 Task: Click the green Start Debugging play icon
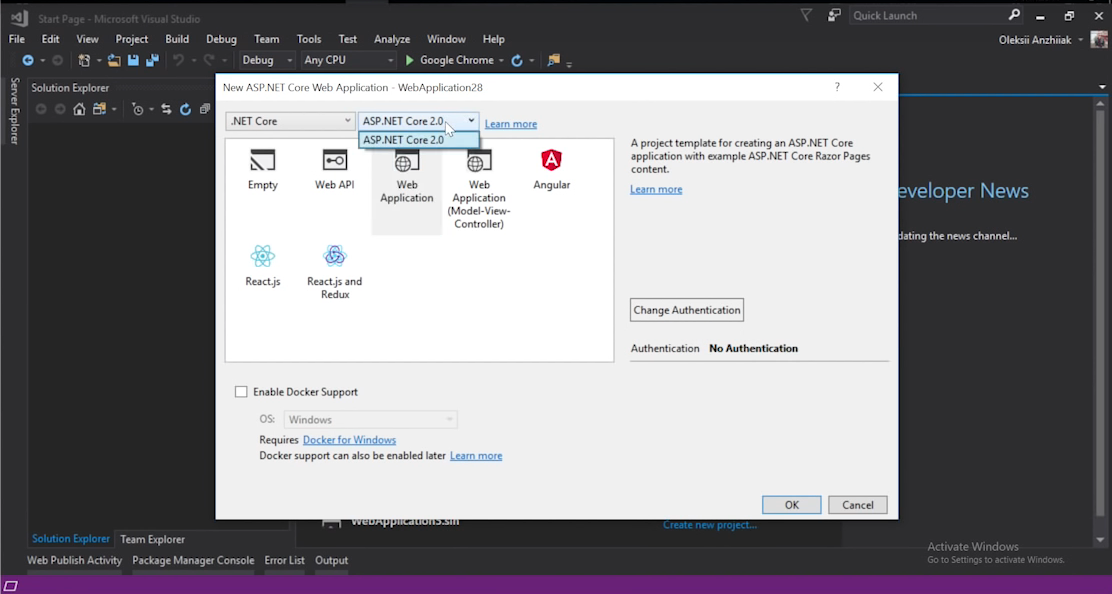pyautogui.click(x=409, y=60)
